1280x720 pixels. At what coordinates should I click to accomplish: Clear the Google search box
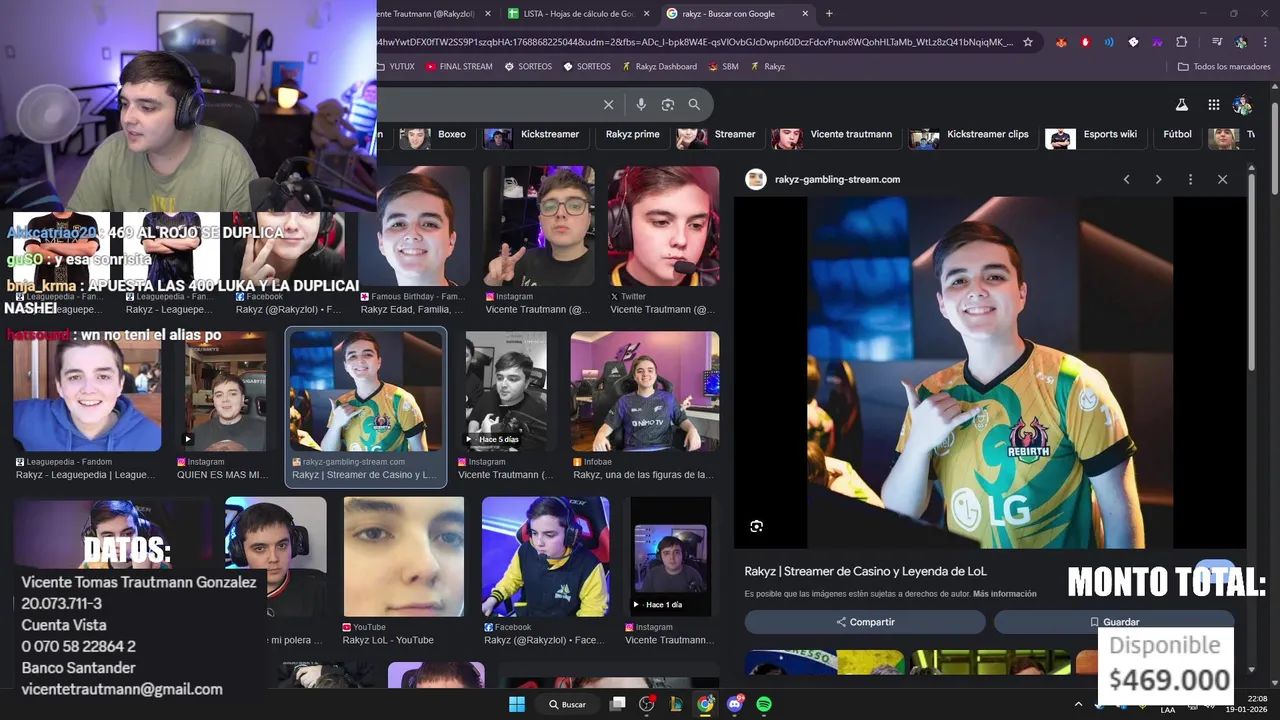[608, 104]
